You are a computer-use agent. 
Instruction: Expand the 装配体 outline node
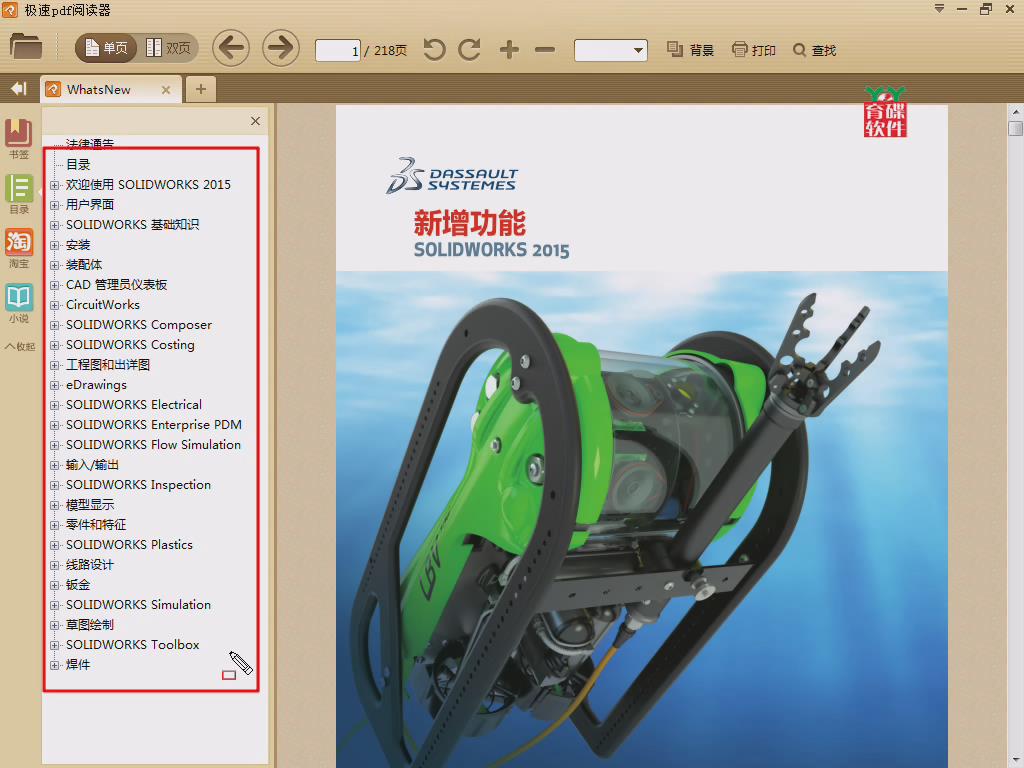coord(55,265)
